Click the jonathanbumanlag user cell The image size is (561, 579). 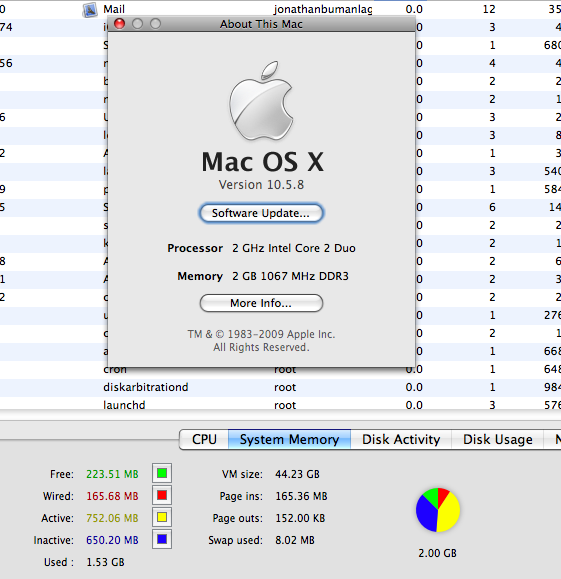point(323,9)
